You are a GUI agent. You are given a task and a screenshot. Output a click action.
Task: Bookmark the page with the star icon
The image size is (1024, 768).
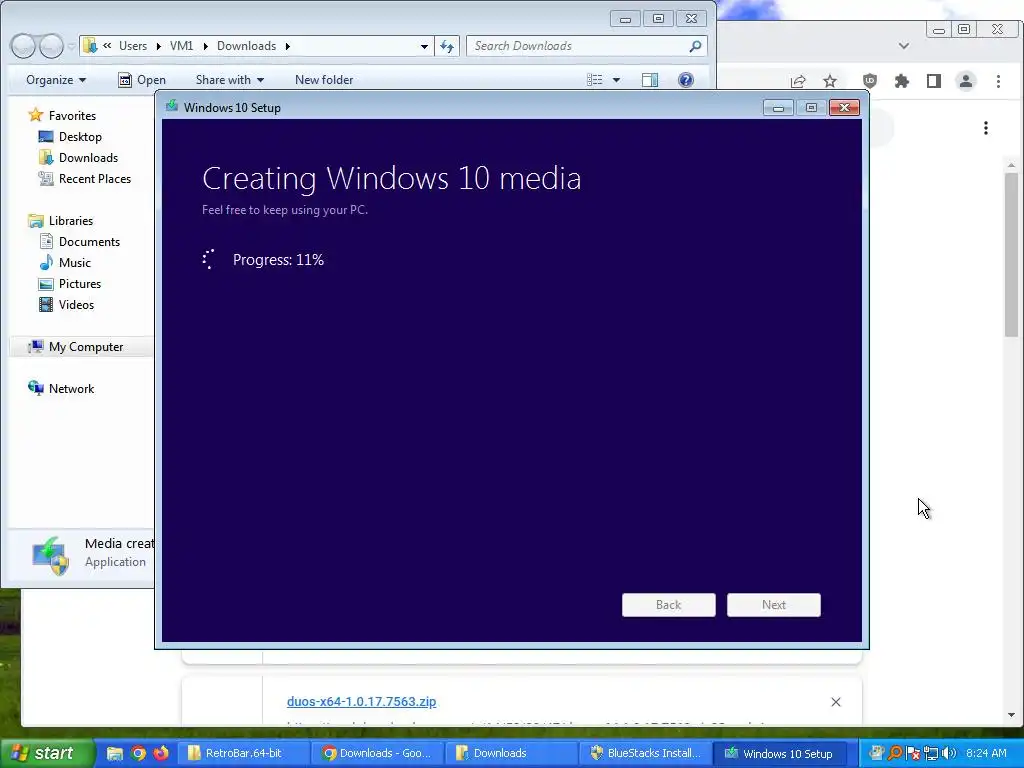point(829,81)
